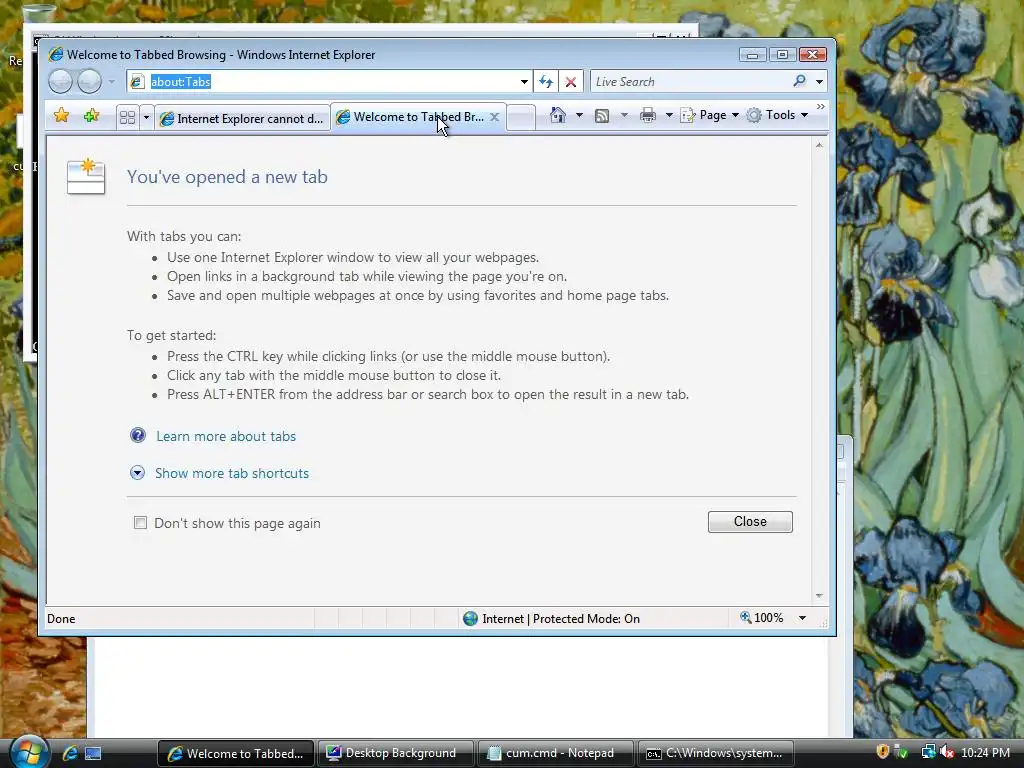Viewport: 1024px width, 768px height.
Task: Open the Feeds dropdown arrow
Action: 624,116
